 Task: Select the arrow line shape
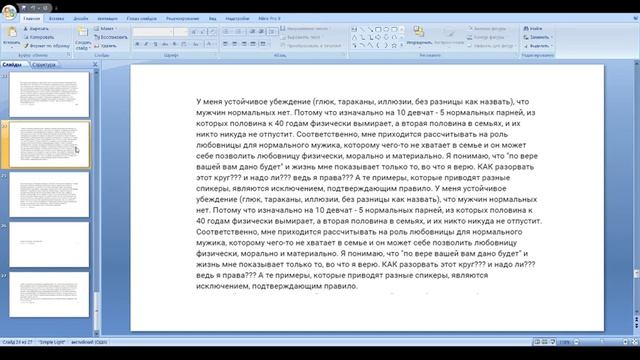click(x=370, y=29)
